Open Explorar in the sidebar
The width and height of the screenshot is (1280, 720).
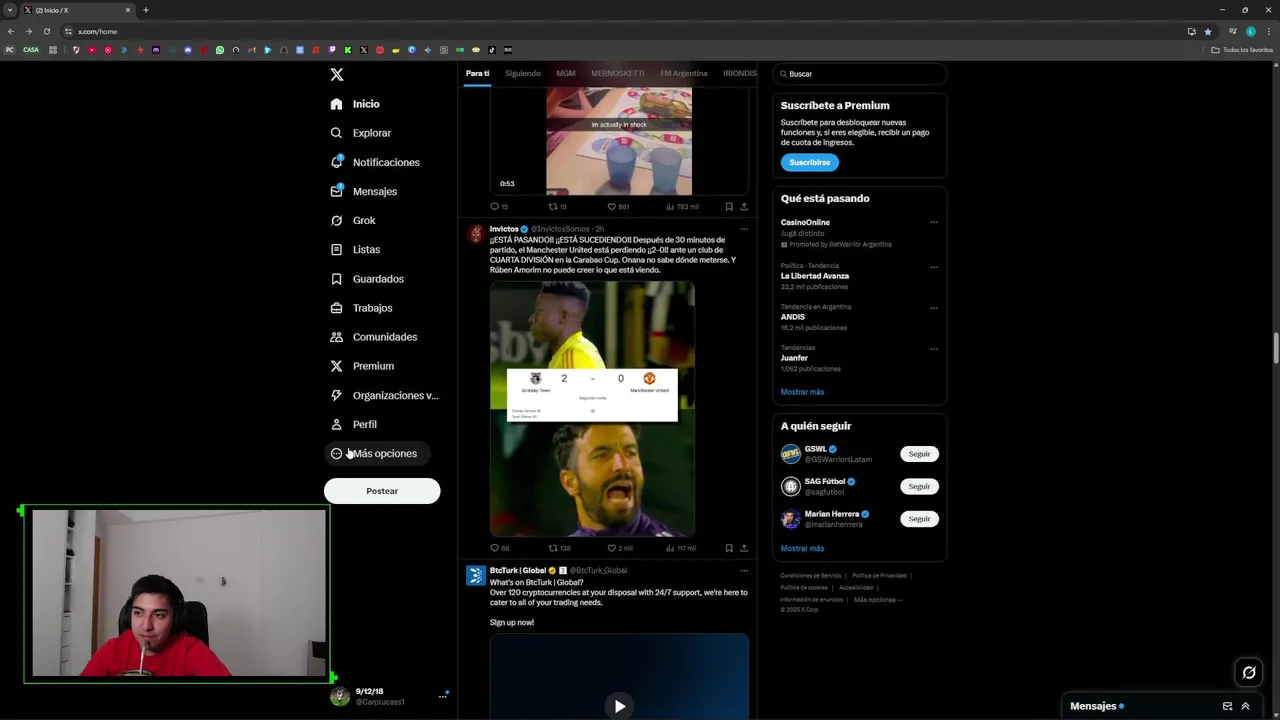tap(361, 133)
